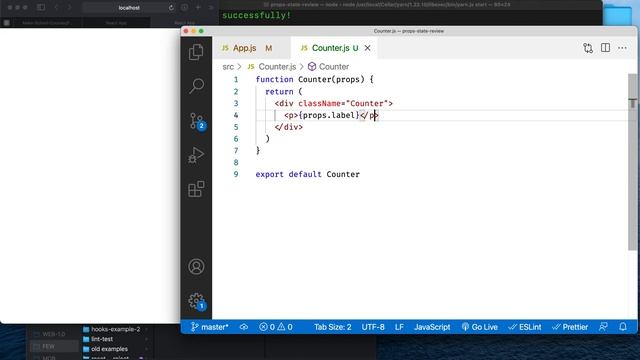Image resolution: width=640 pixels, height=360 pixels.
Task: Open Problems via errors and warnings count
Action: point(276,327)
